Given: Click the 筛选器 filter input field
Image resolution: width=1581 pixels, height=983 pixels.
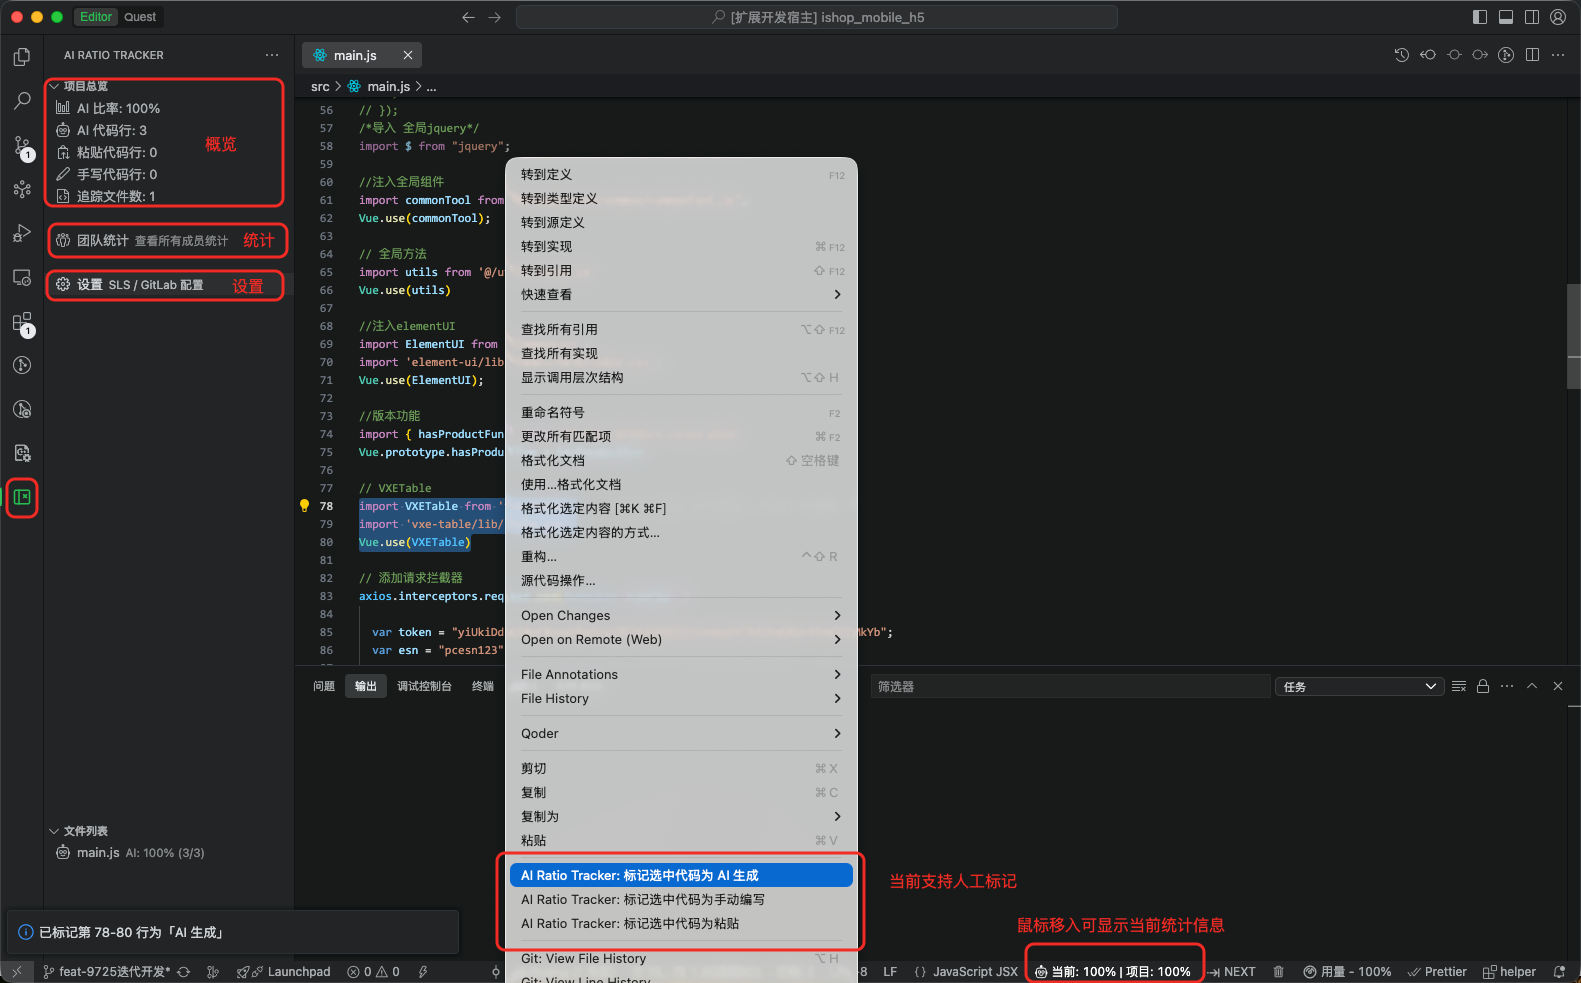Looking at the screenshot, I should 1068,686.
